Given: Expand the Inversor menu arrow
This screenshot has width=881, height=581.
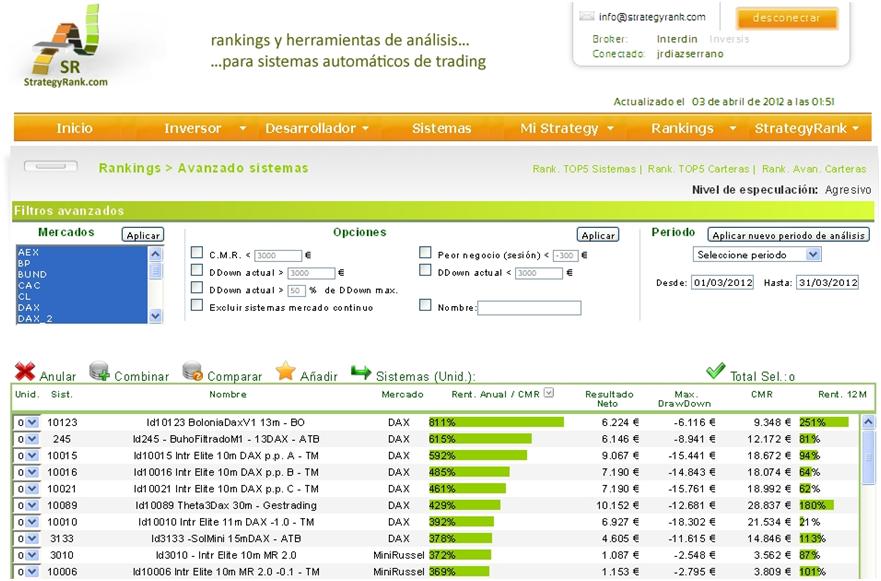Looking at the screenshot, I should point(243,129).
